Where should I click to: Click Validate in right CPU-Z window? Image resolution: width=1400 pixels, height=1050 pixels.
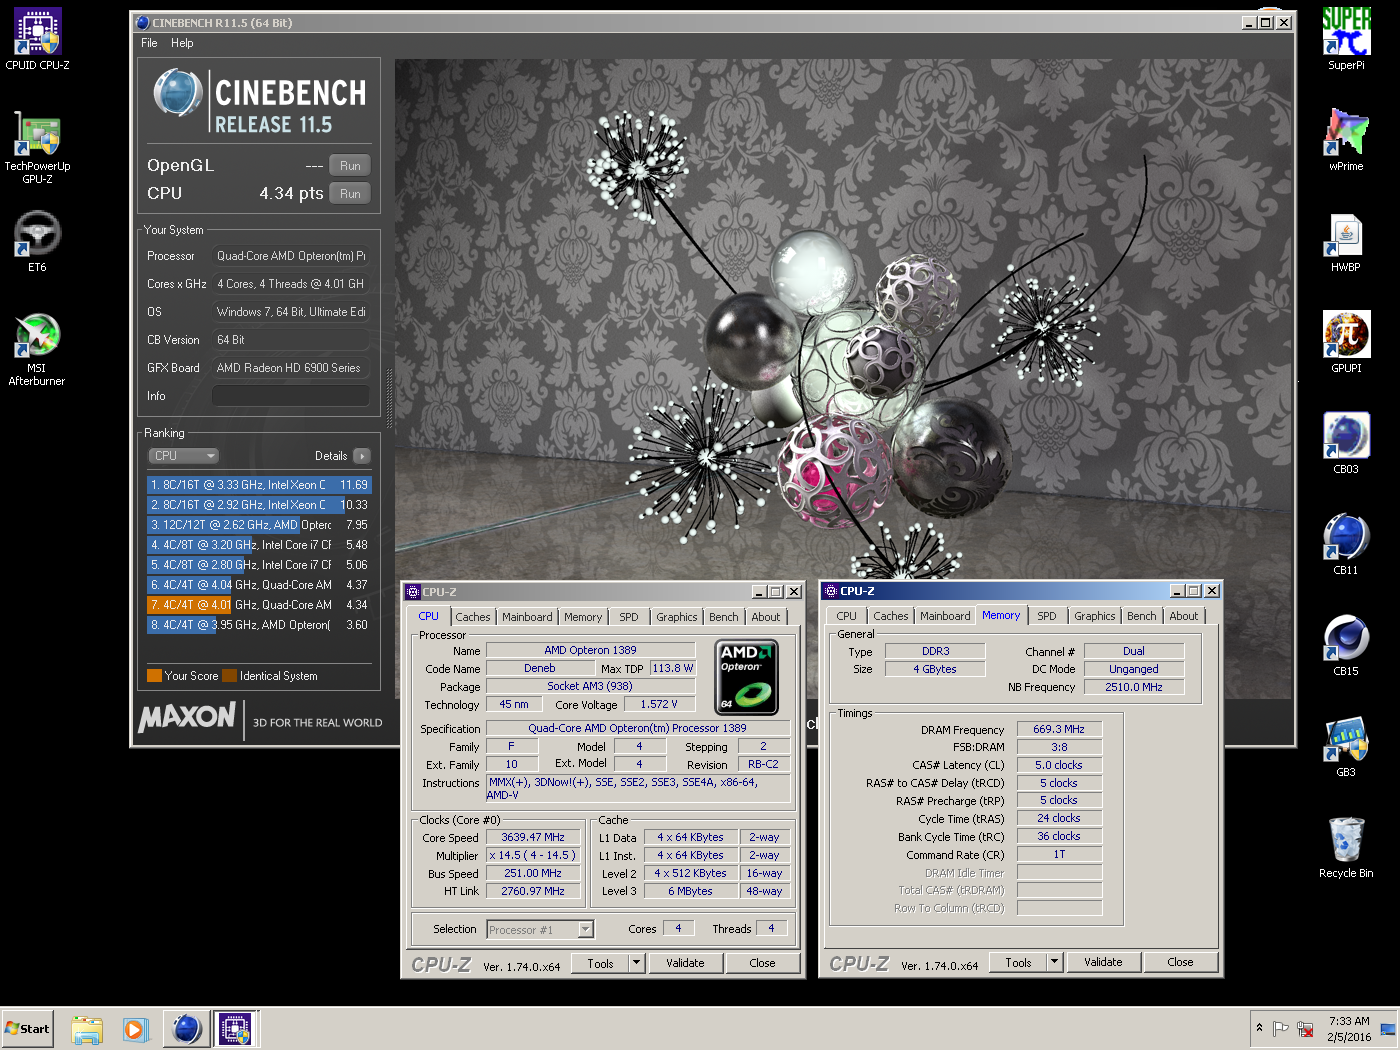coord(1103,963)
